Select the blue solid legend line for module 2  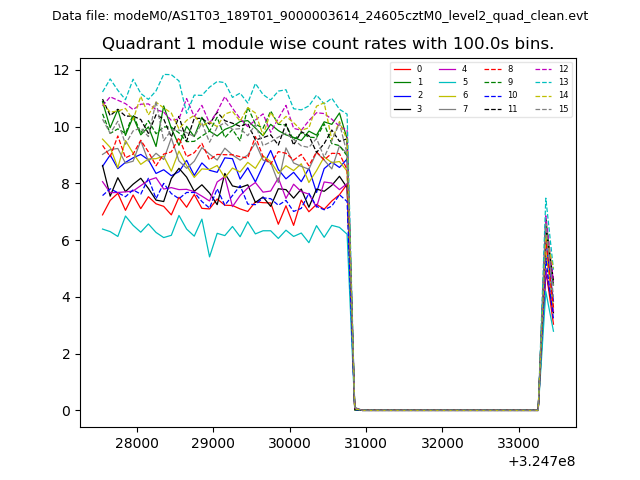pos(403,95)
